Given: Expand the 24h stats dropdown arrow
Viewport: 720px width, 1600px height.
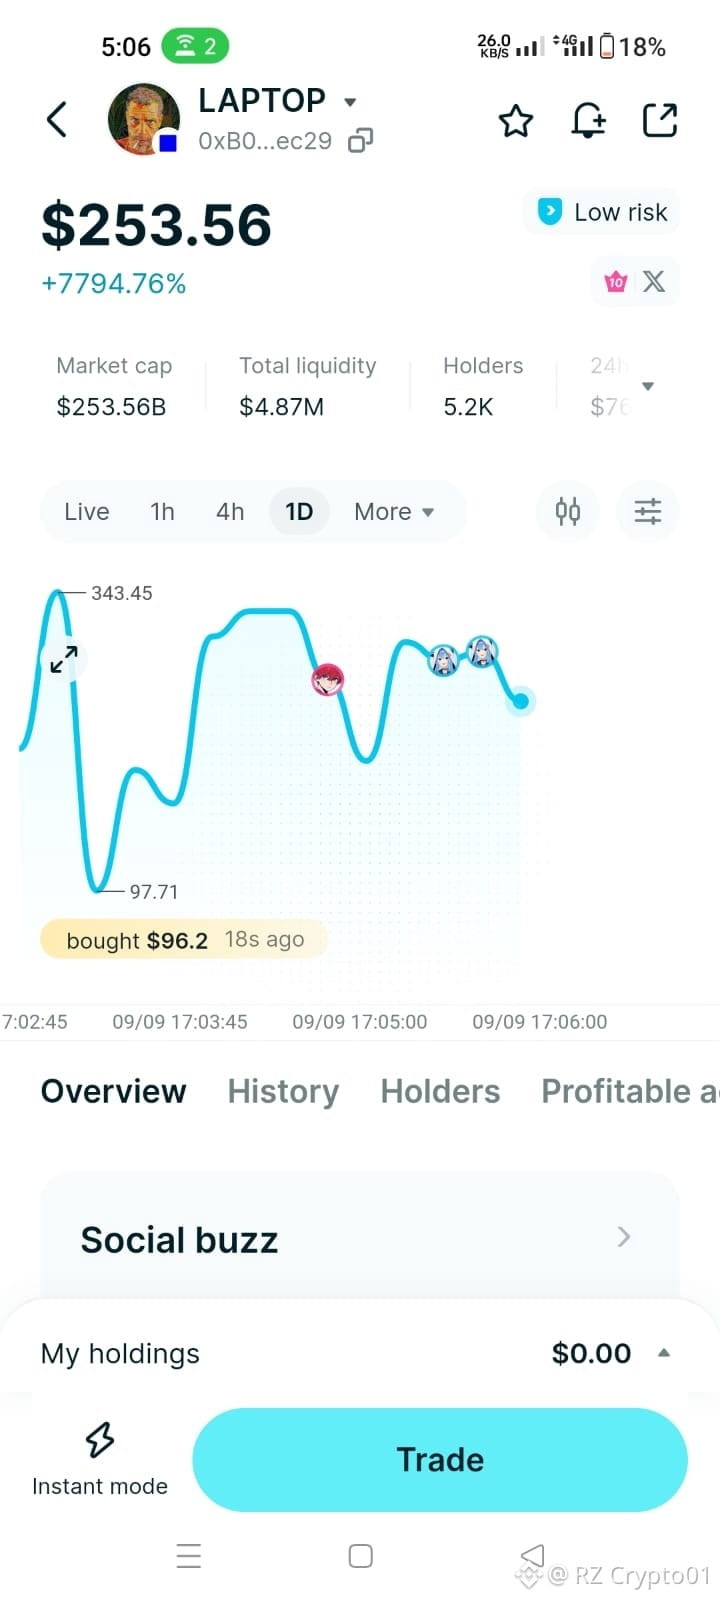Looking at the screenshot, I should [x=648, y=386].
